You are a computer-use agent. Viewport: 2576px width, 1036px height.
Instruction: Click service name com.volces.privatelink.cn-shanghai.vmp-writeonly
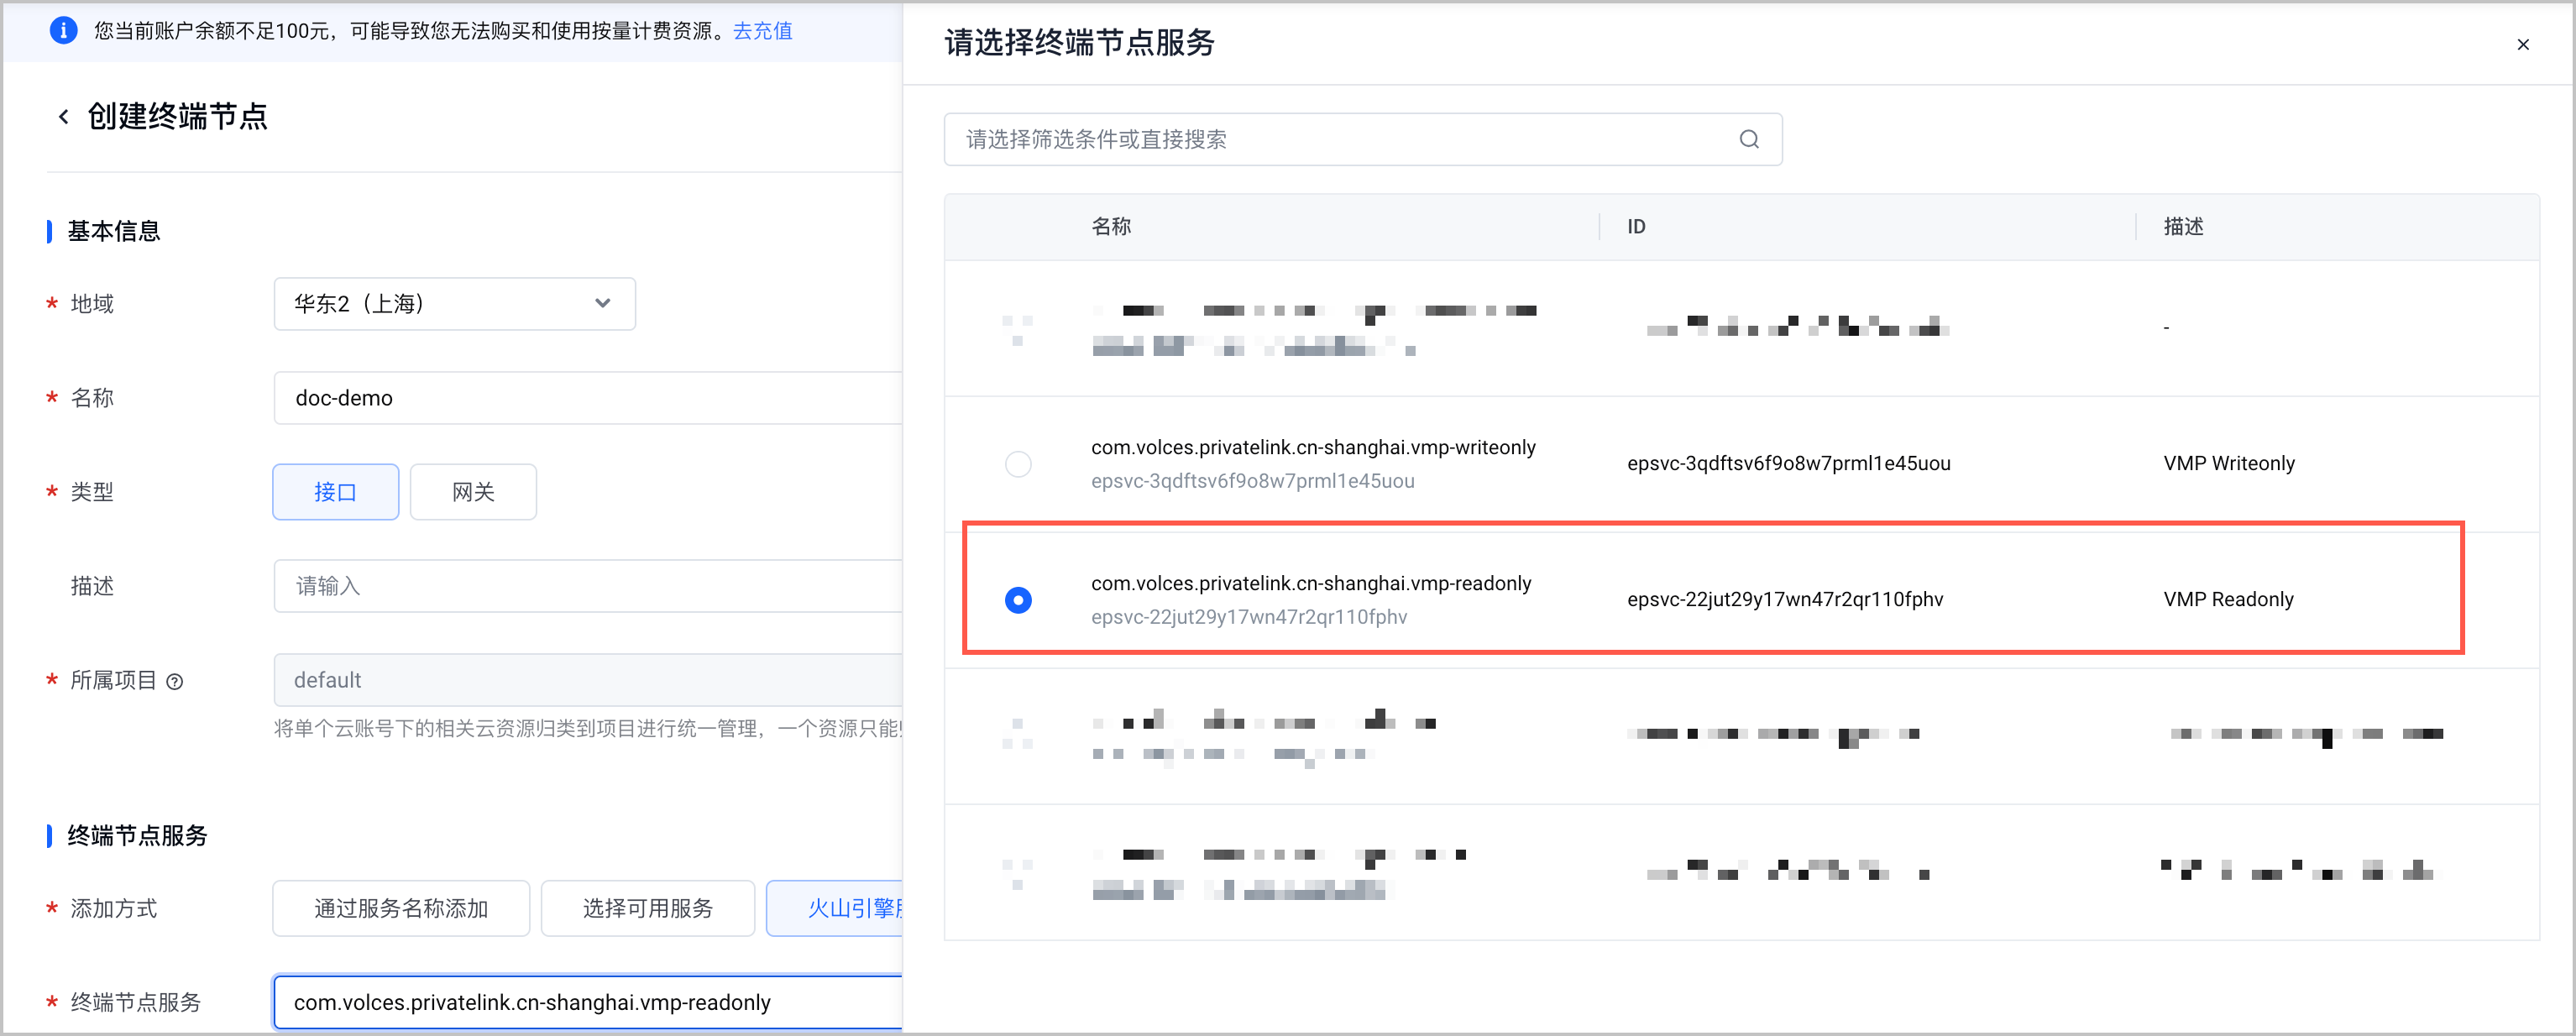tap(1313, 447)
